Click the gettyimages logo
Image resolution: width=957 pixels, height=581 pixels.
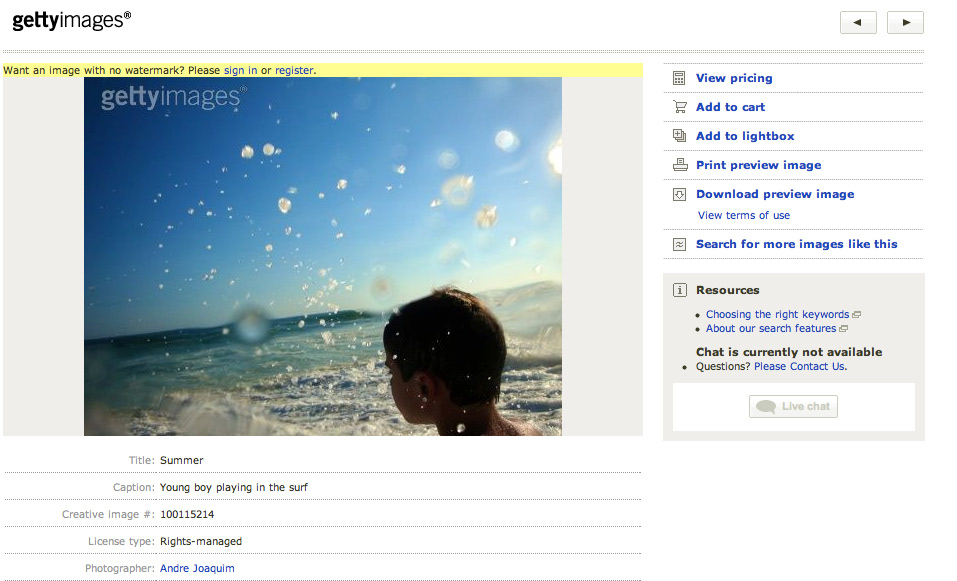coord(71,20)
